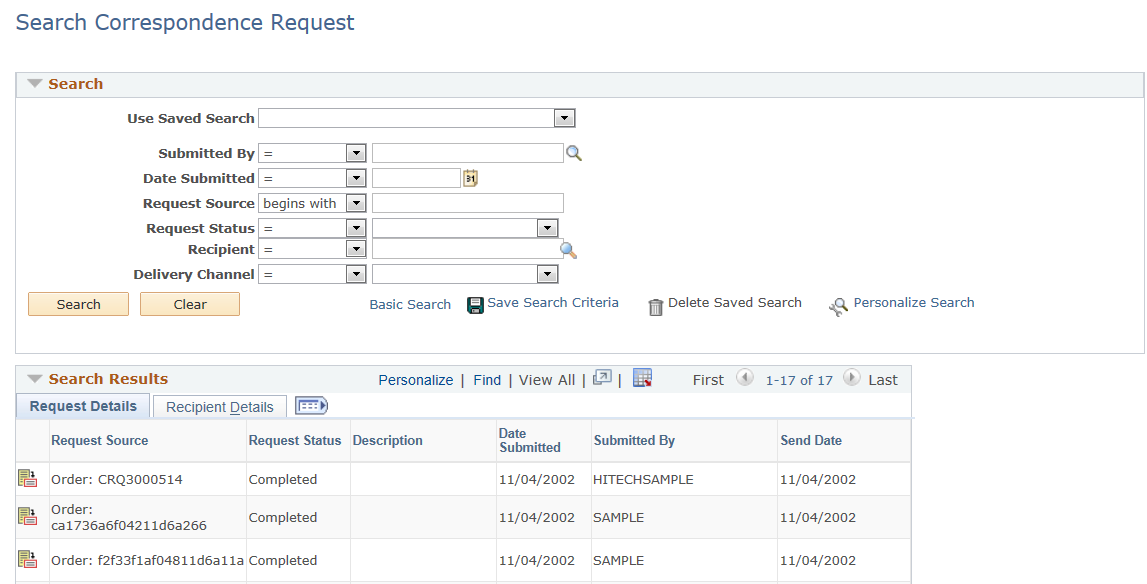1147x584 pixels.
Task: Click the Submitted By text field
Action: [x=468, y=153]
